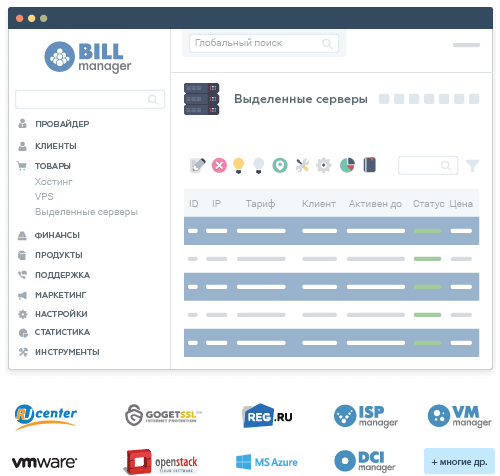
Task: Click the green location pin icon
Action: [x=280, y=165]
